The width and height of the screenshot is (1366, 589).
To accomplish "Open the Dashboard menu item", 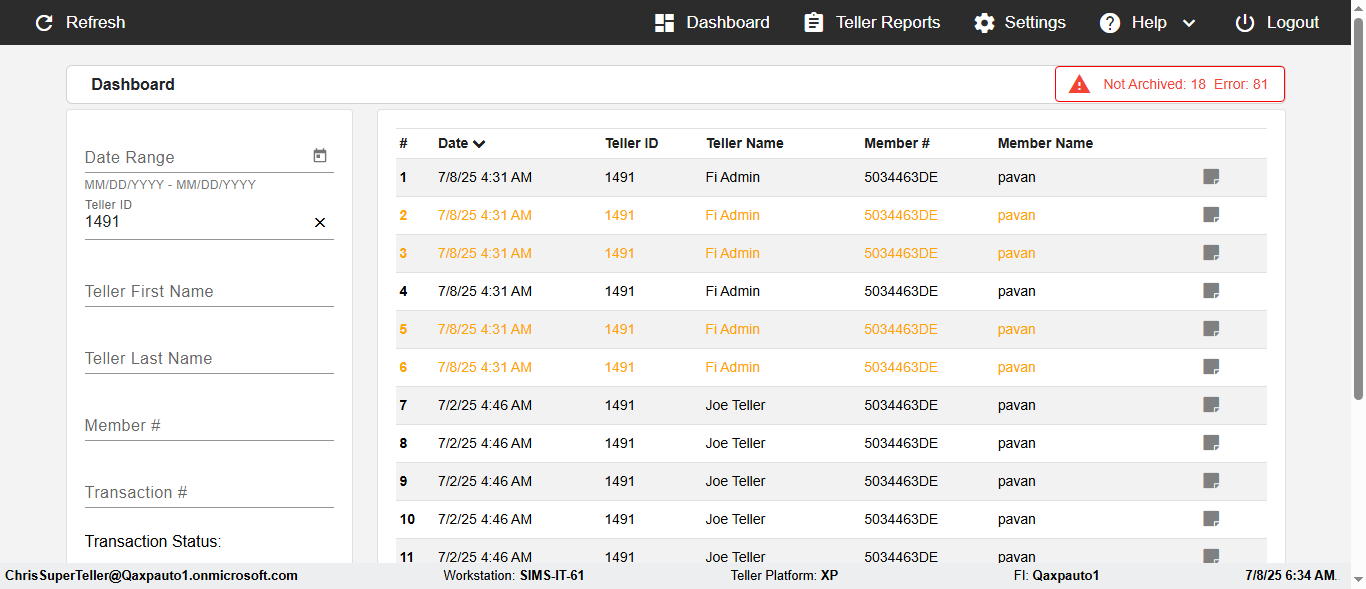I will point(712,23).
